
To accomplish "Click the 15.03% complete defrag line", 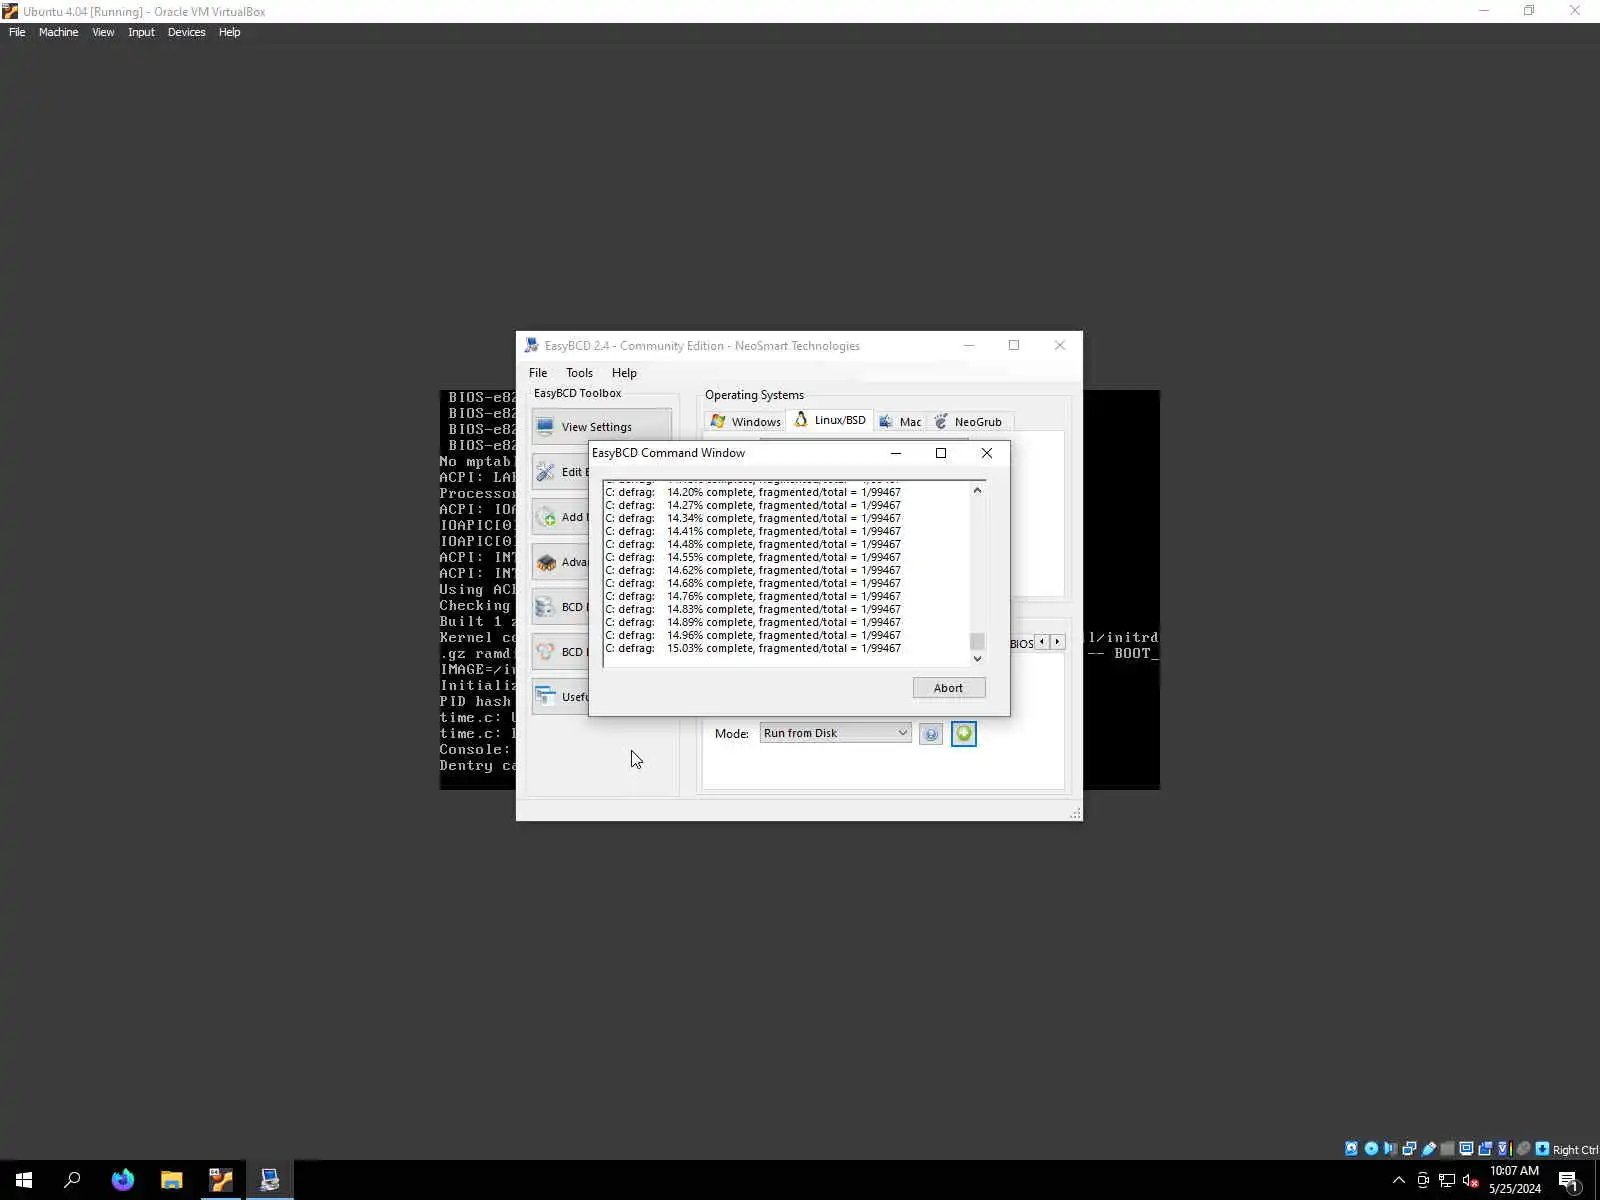I will pyautogui.click(x=753, y=648).
